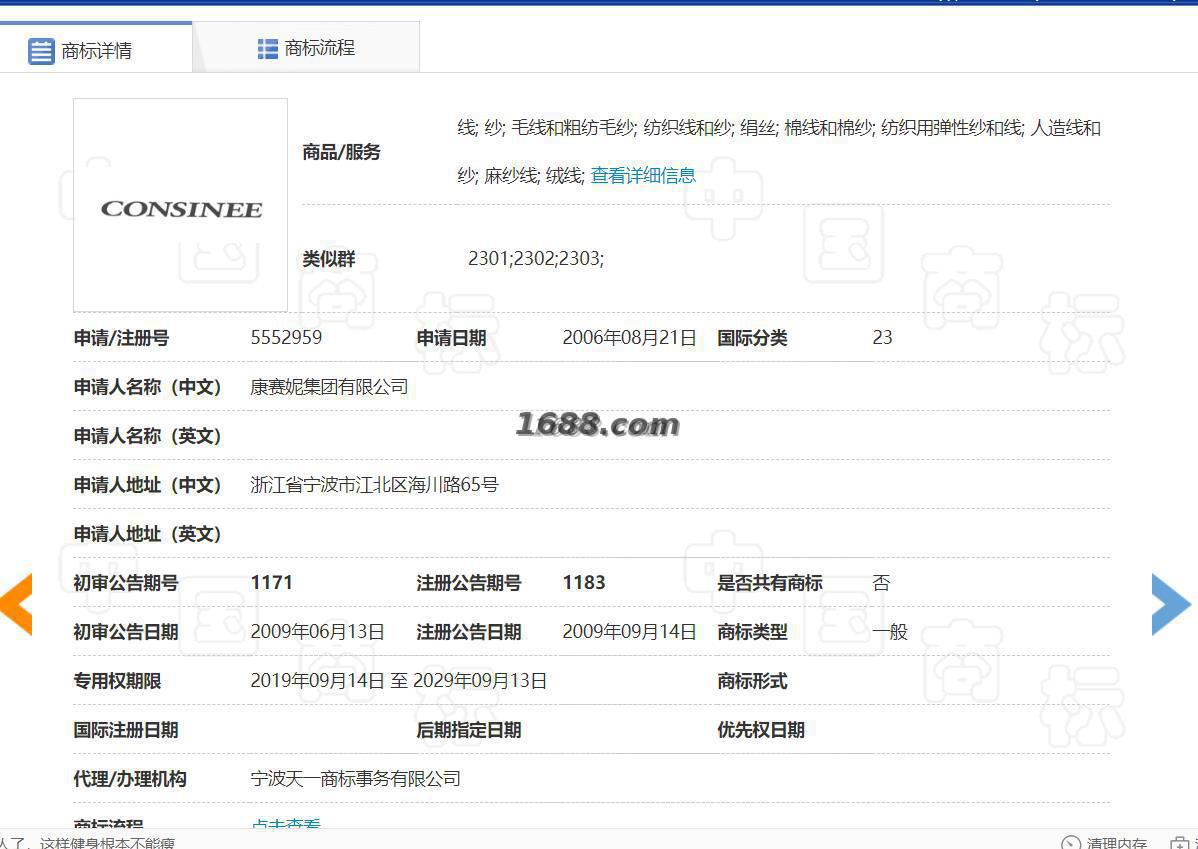1198x849 pixels.
Task: Click the 商标形式 label
Action: pyautogui.click(x=752, y=681)
